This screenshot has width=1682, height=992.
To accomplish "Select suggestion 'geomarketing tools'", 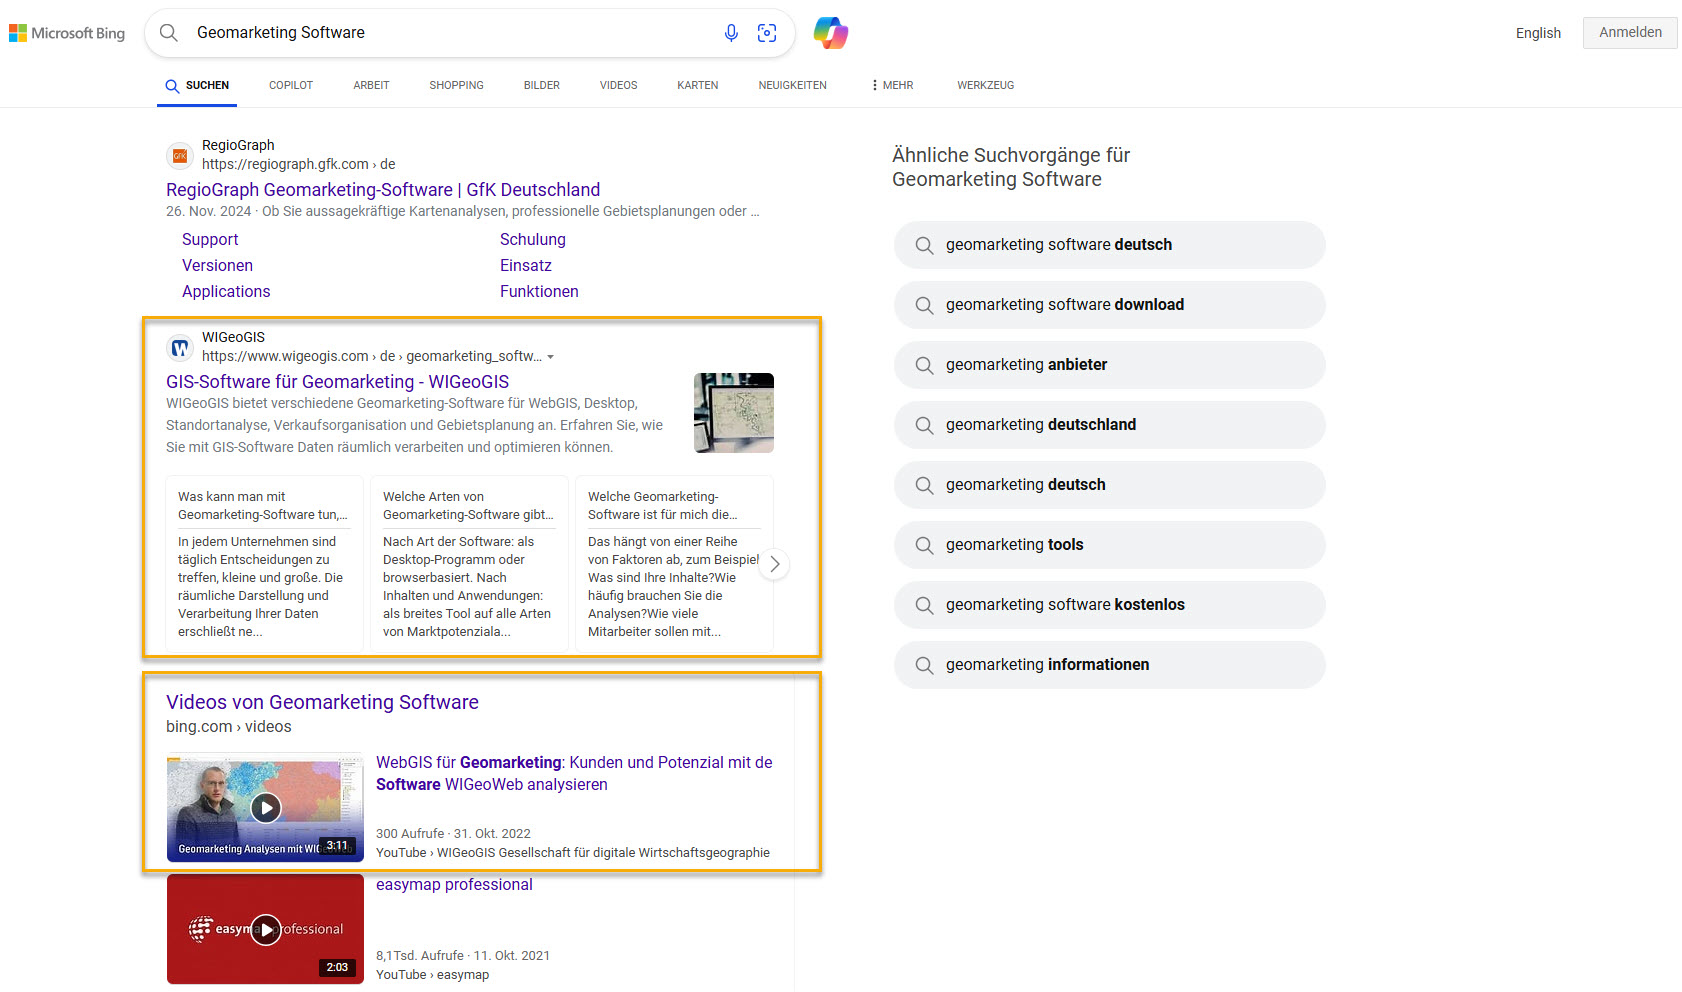I will 1109,545.
